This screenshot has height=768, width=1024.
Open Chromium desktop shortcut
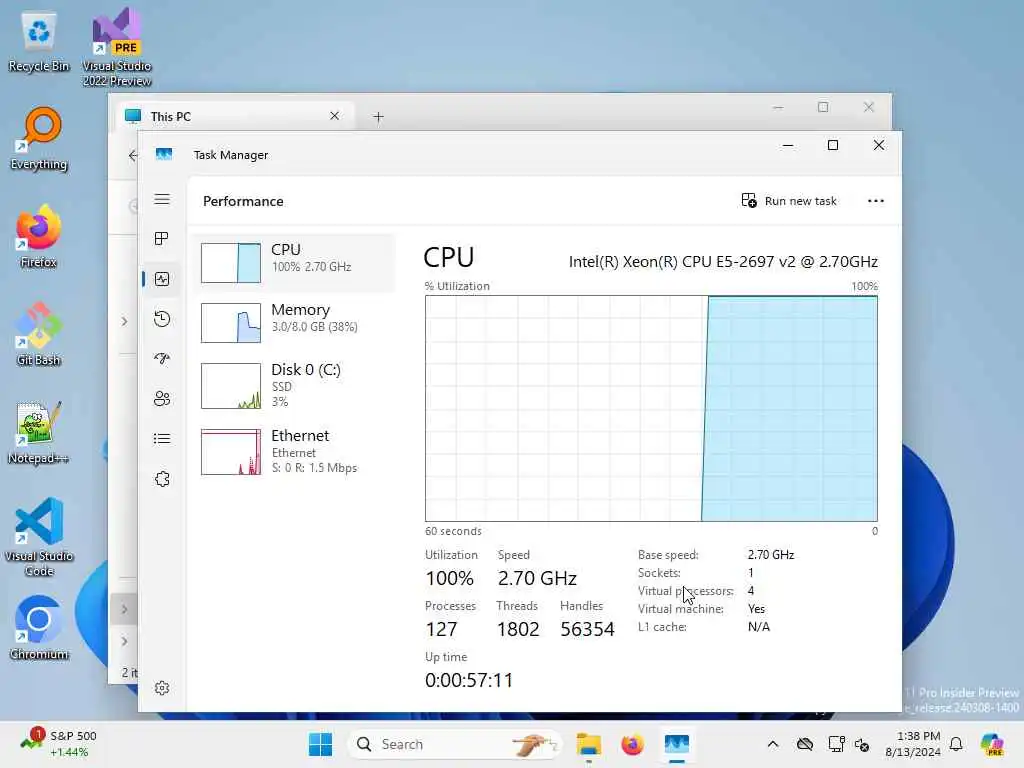click(x=39, y=628)
